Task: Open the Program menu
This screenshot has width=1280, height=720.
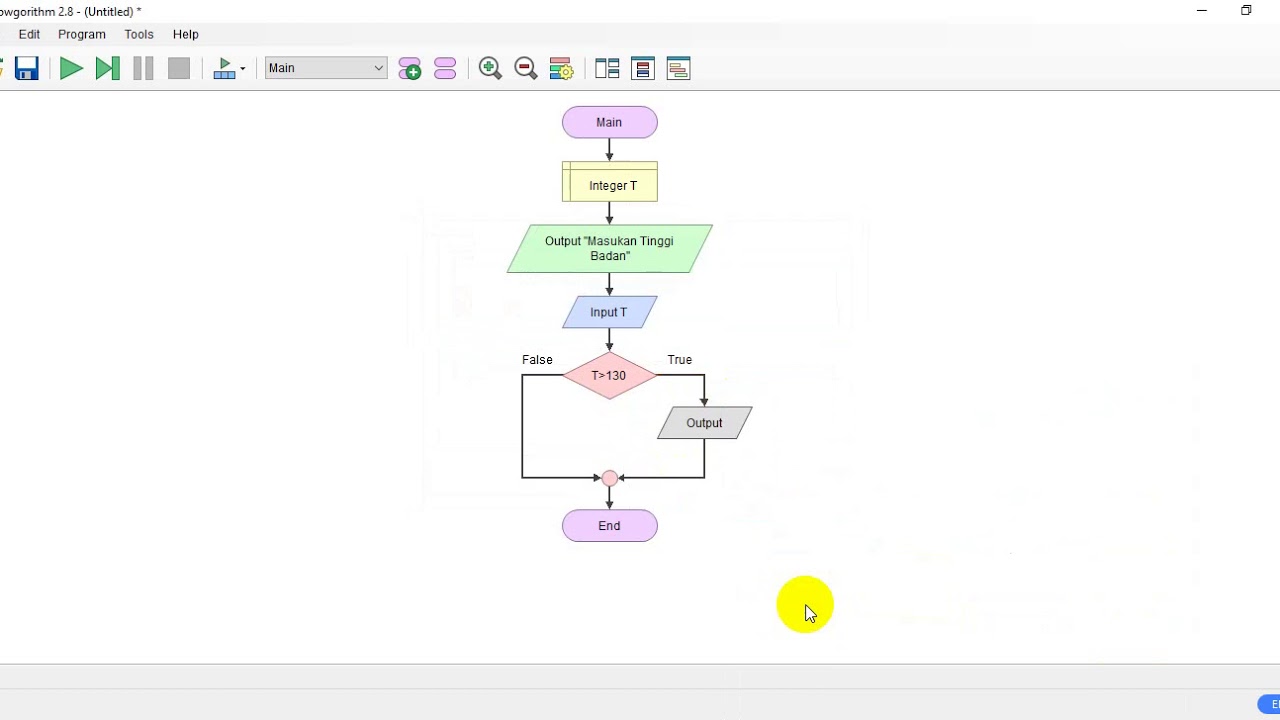Action: 82,34
